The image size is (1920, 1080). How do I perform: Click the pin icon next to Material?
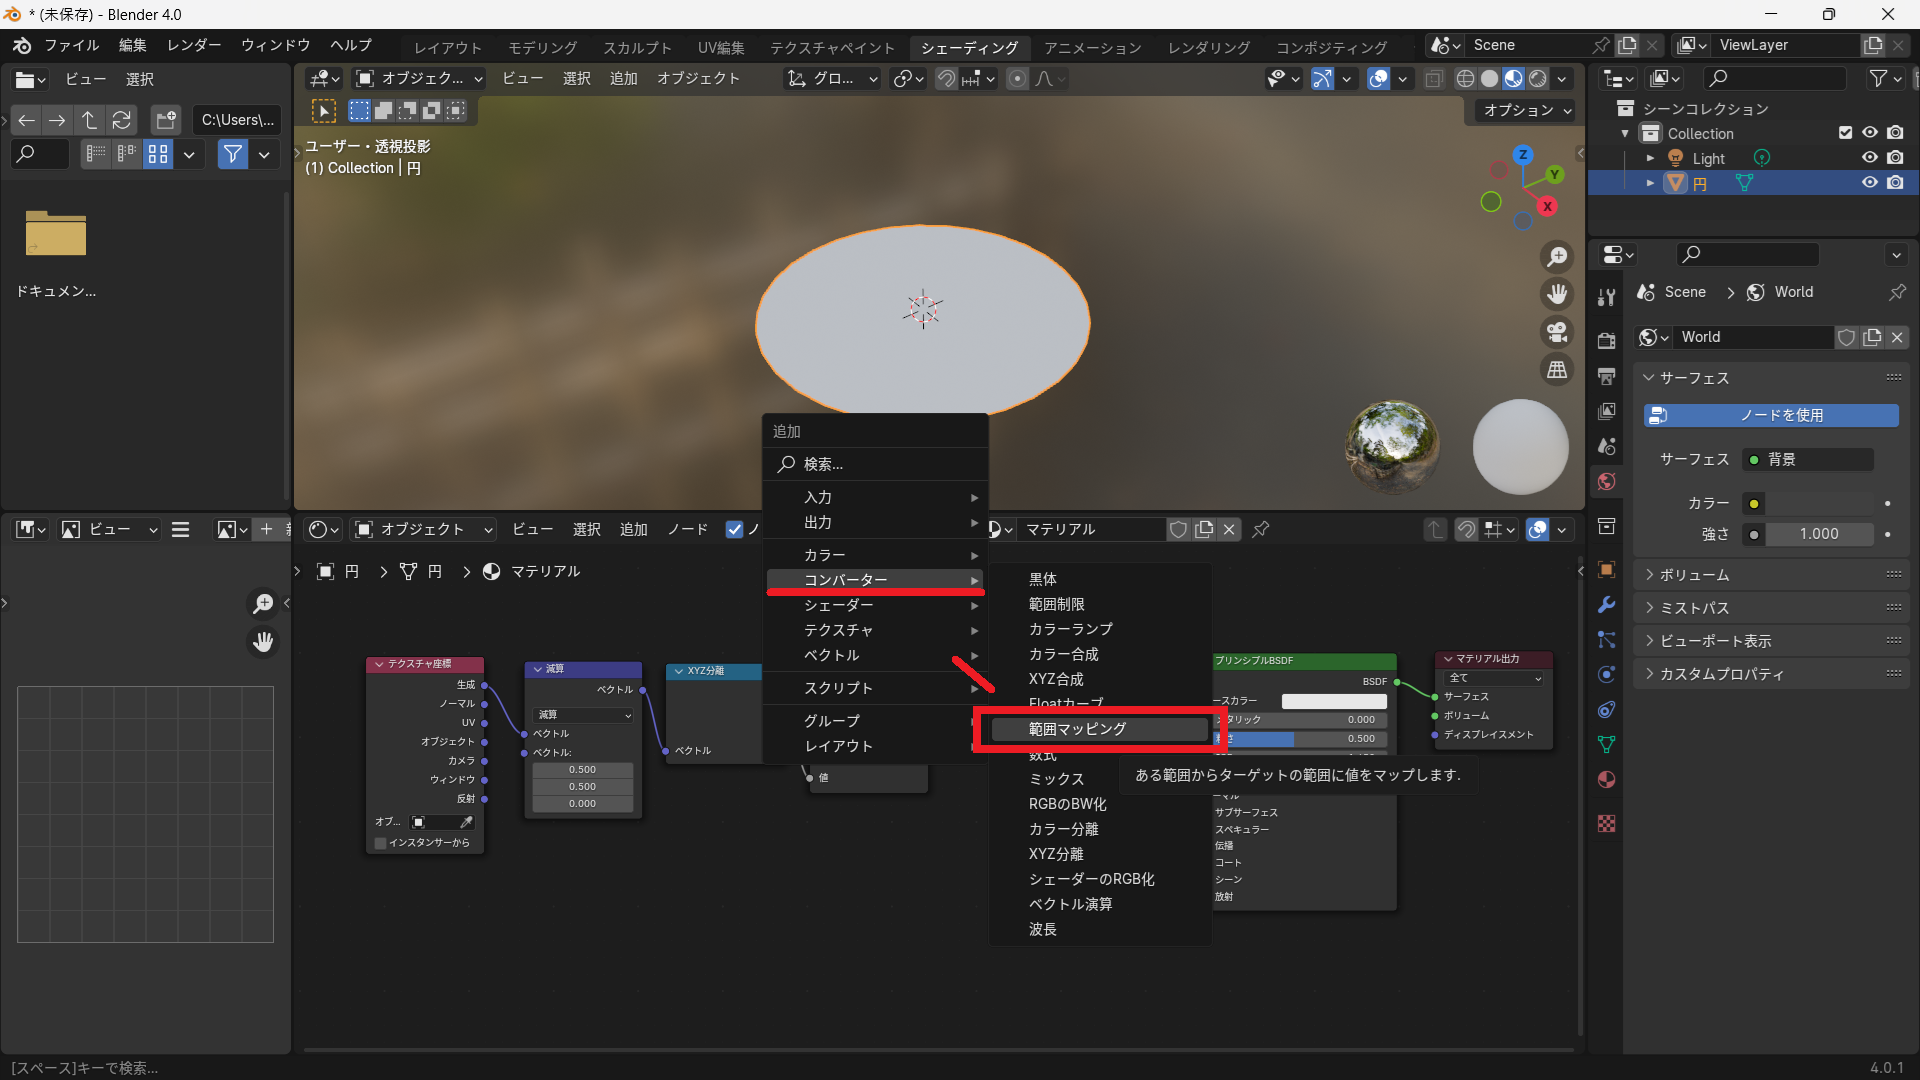(1261, 529)
